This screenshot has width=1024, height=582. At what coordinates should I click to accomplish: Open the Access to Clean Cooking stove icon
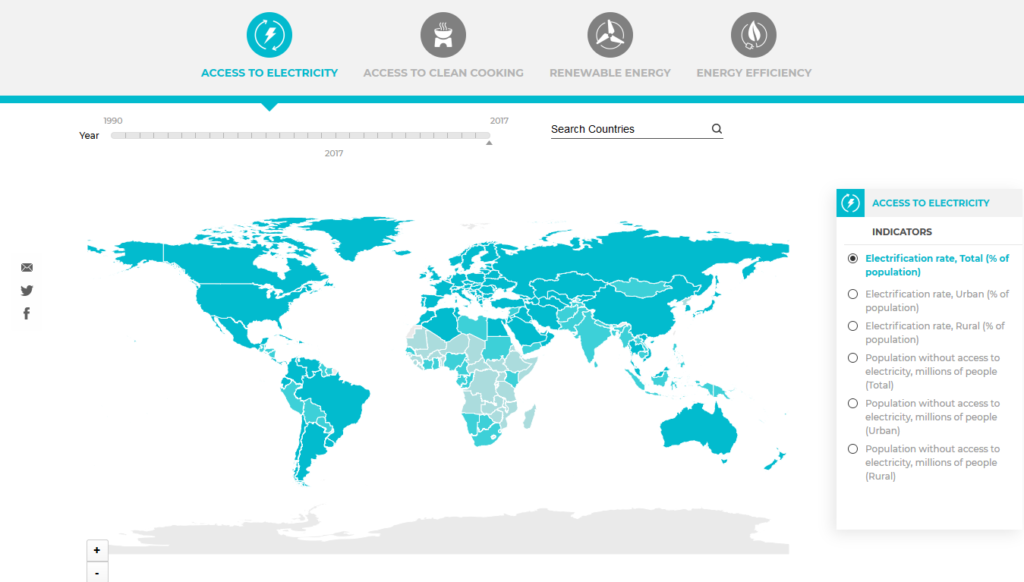pyautogui.click(x=443, y=35)
